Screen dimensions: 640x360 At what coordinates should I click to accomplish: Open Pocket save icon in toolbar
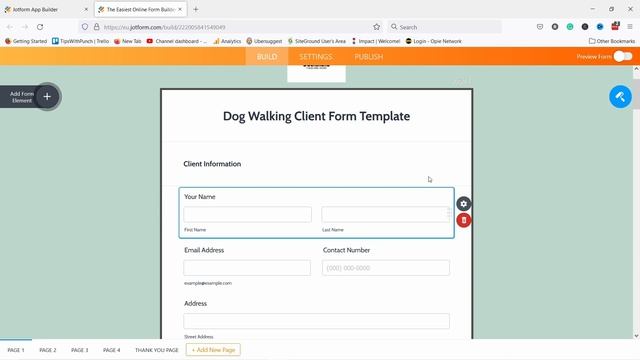pyautogui.click(x=540, y=27)
